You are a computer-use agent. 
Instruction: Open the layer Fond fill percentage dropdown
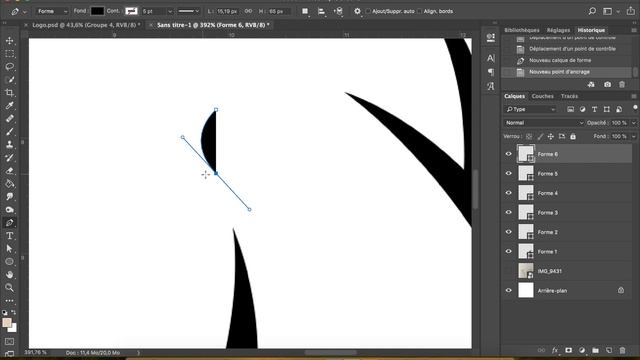tap(634, 136)
